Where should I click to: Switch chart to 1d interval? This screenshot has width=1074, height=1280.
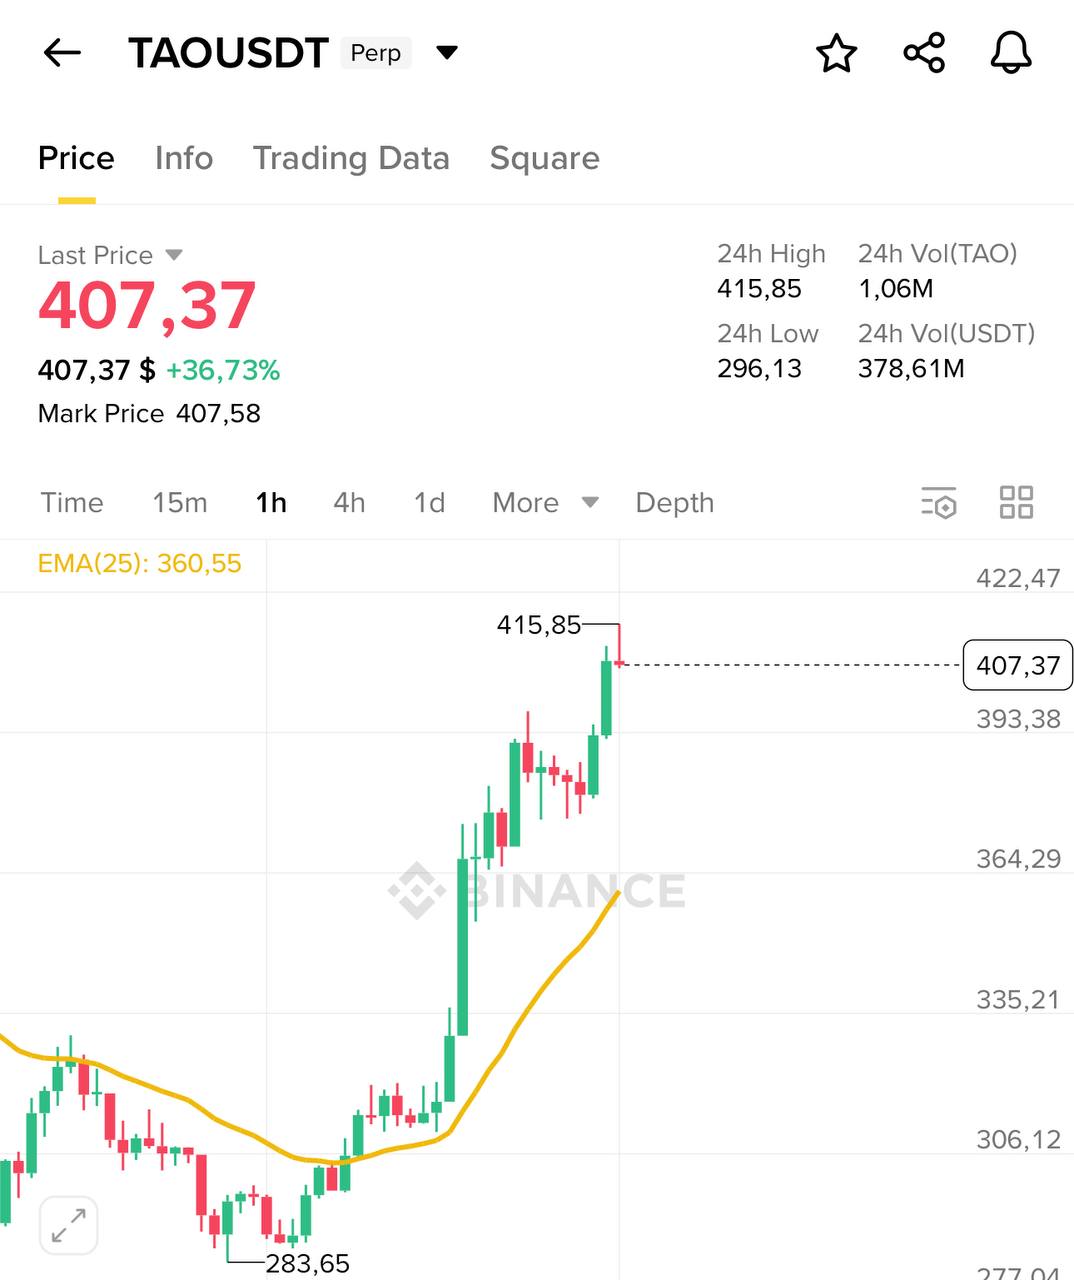pos(429,503)
